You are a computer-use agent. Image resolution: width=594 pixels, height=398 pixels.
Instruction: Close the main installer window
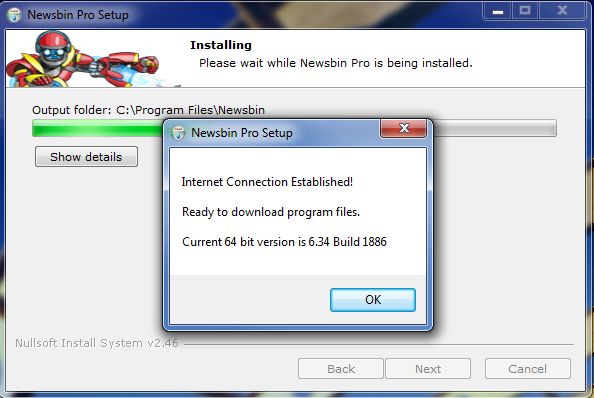click(562, 11)
